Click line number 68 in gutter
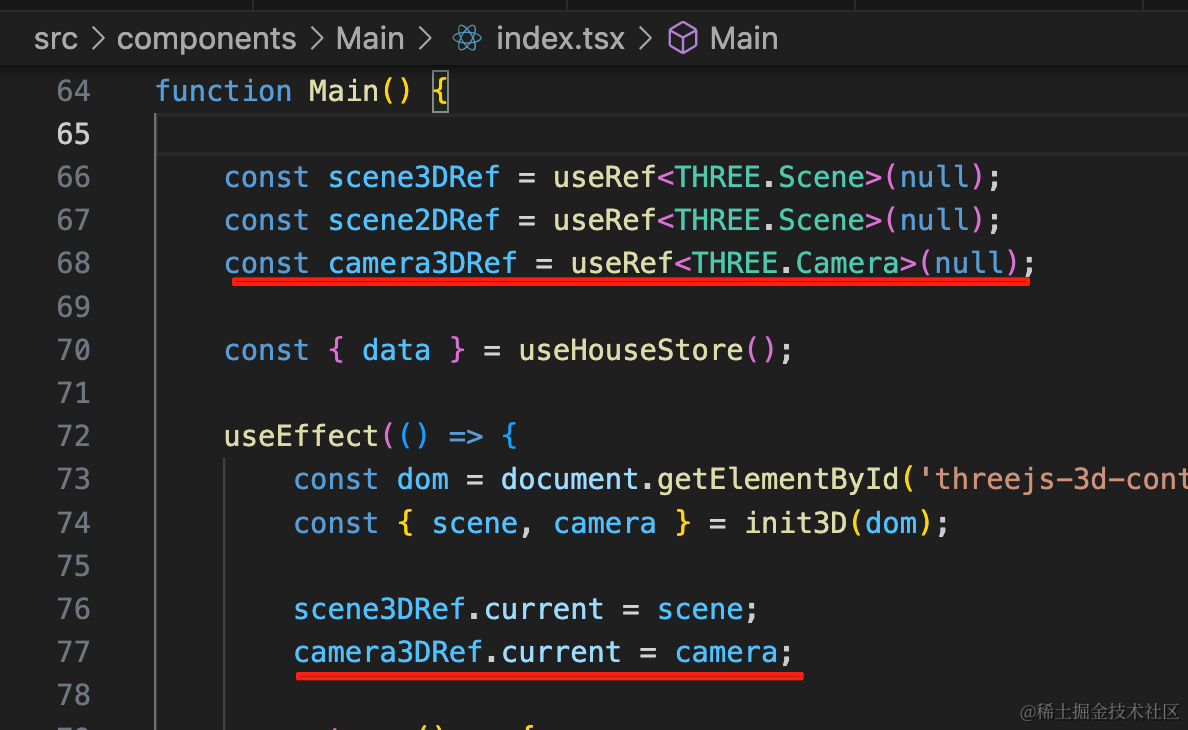The image size is (1188, 730). [x=73, y=264]
